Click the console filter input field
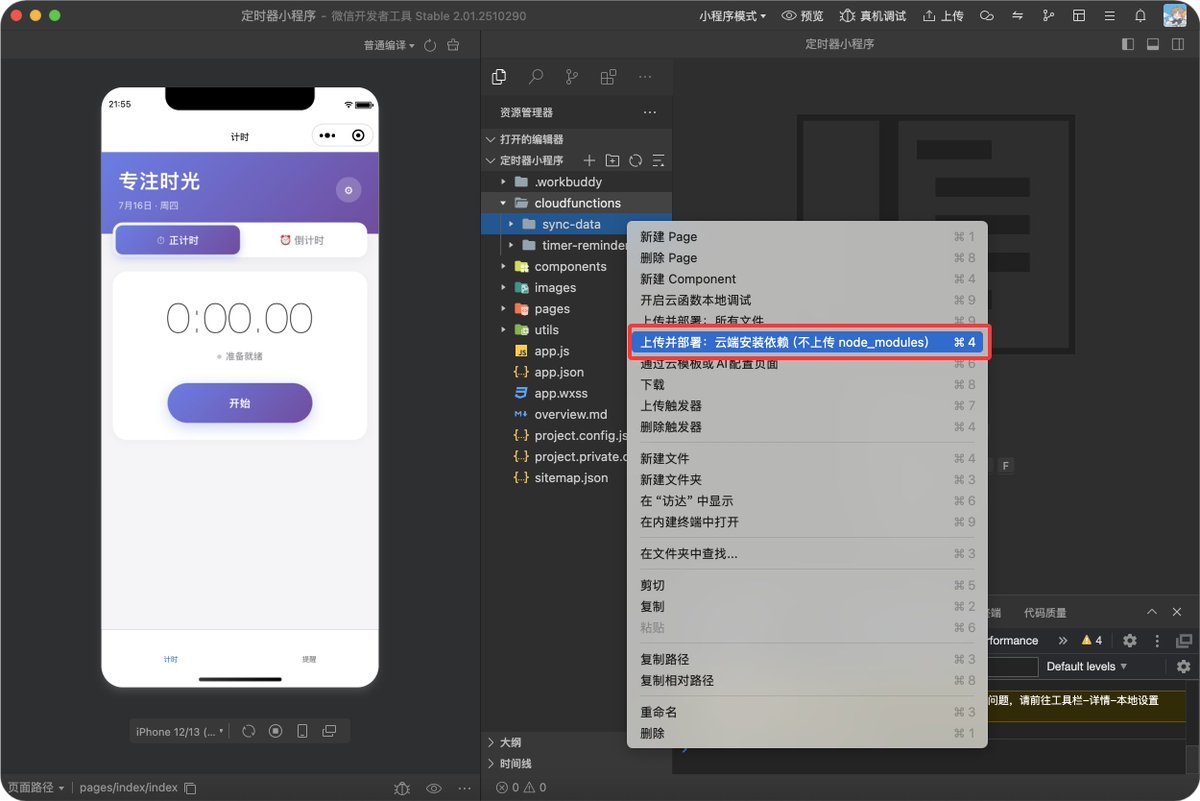Image resolution: width=1200 pixels, height=801 pixels. click(1012, 667)
